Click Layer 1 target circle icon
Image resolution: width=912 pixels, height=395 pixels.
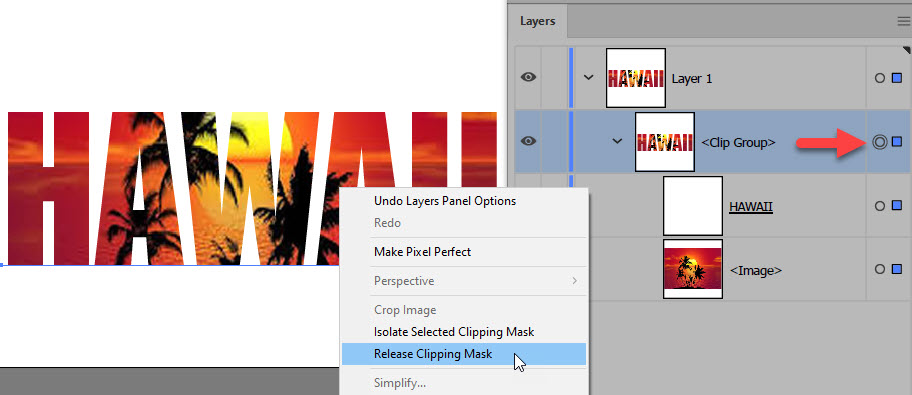click(880, 78)
